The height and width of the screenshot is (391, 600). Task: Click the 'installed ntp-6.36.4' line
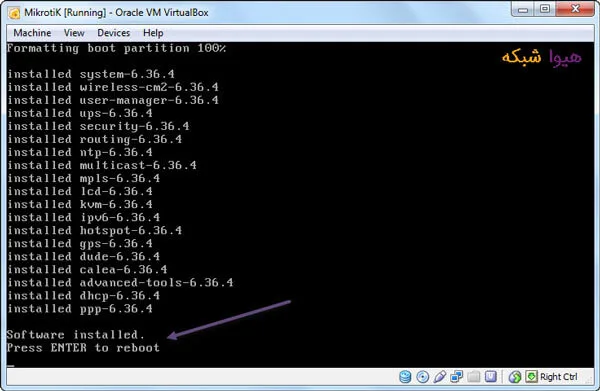[x=80, y=152]
